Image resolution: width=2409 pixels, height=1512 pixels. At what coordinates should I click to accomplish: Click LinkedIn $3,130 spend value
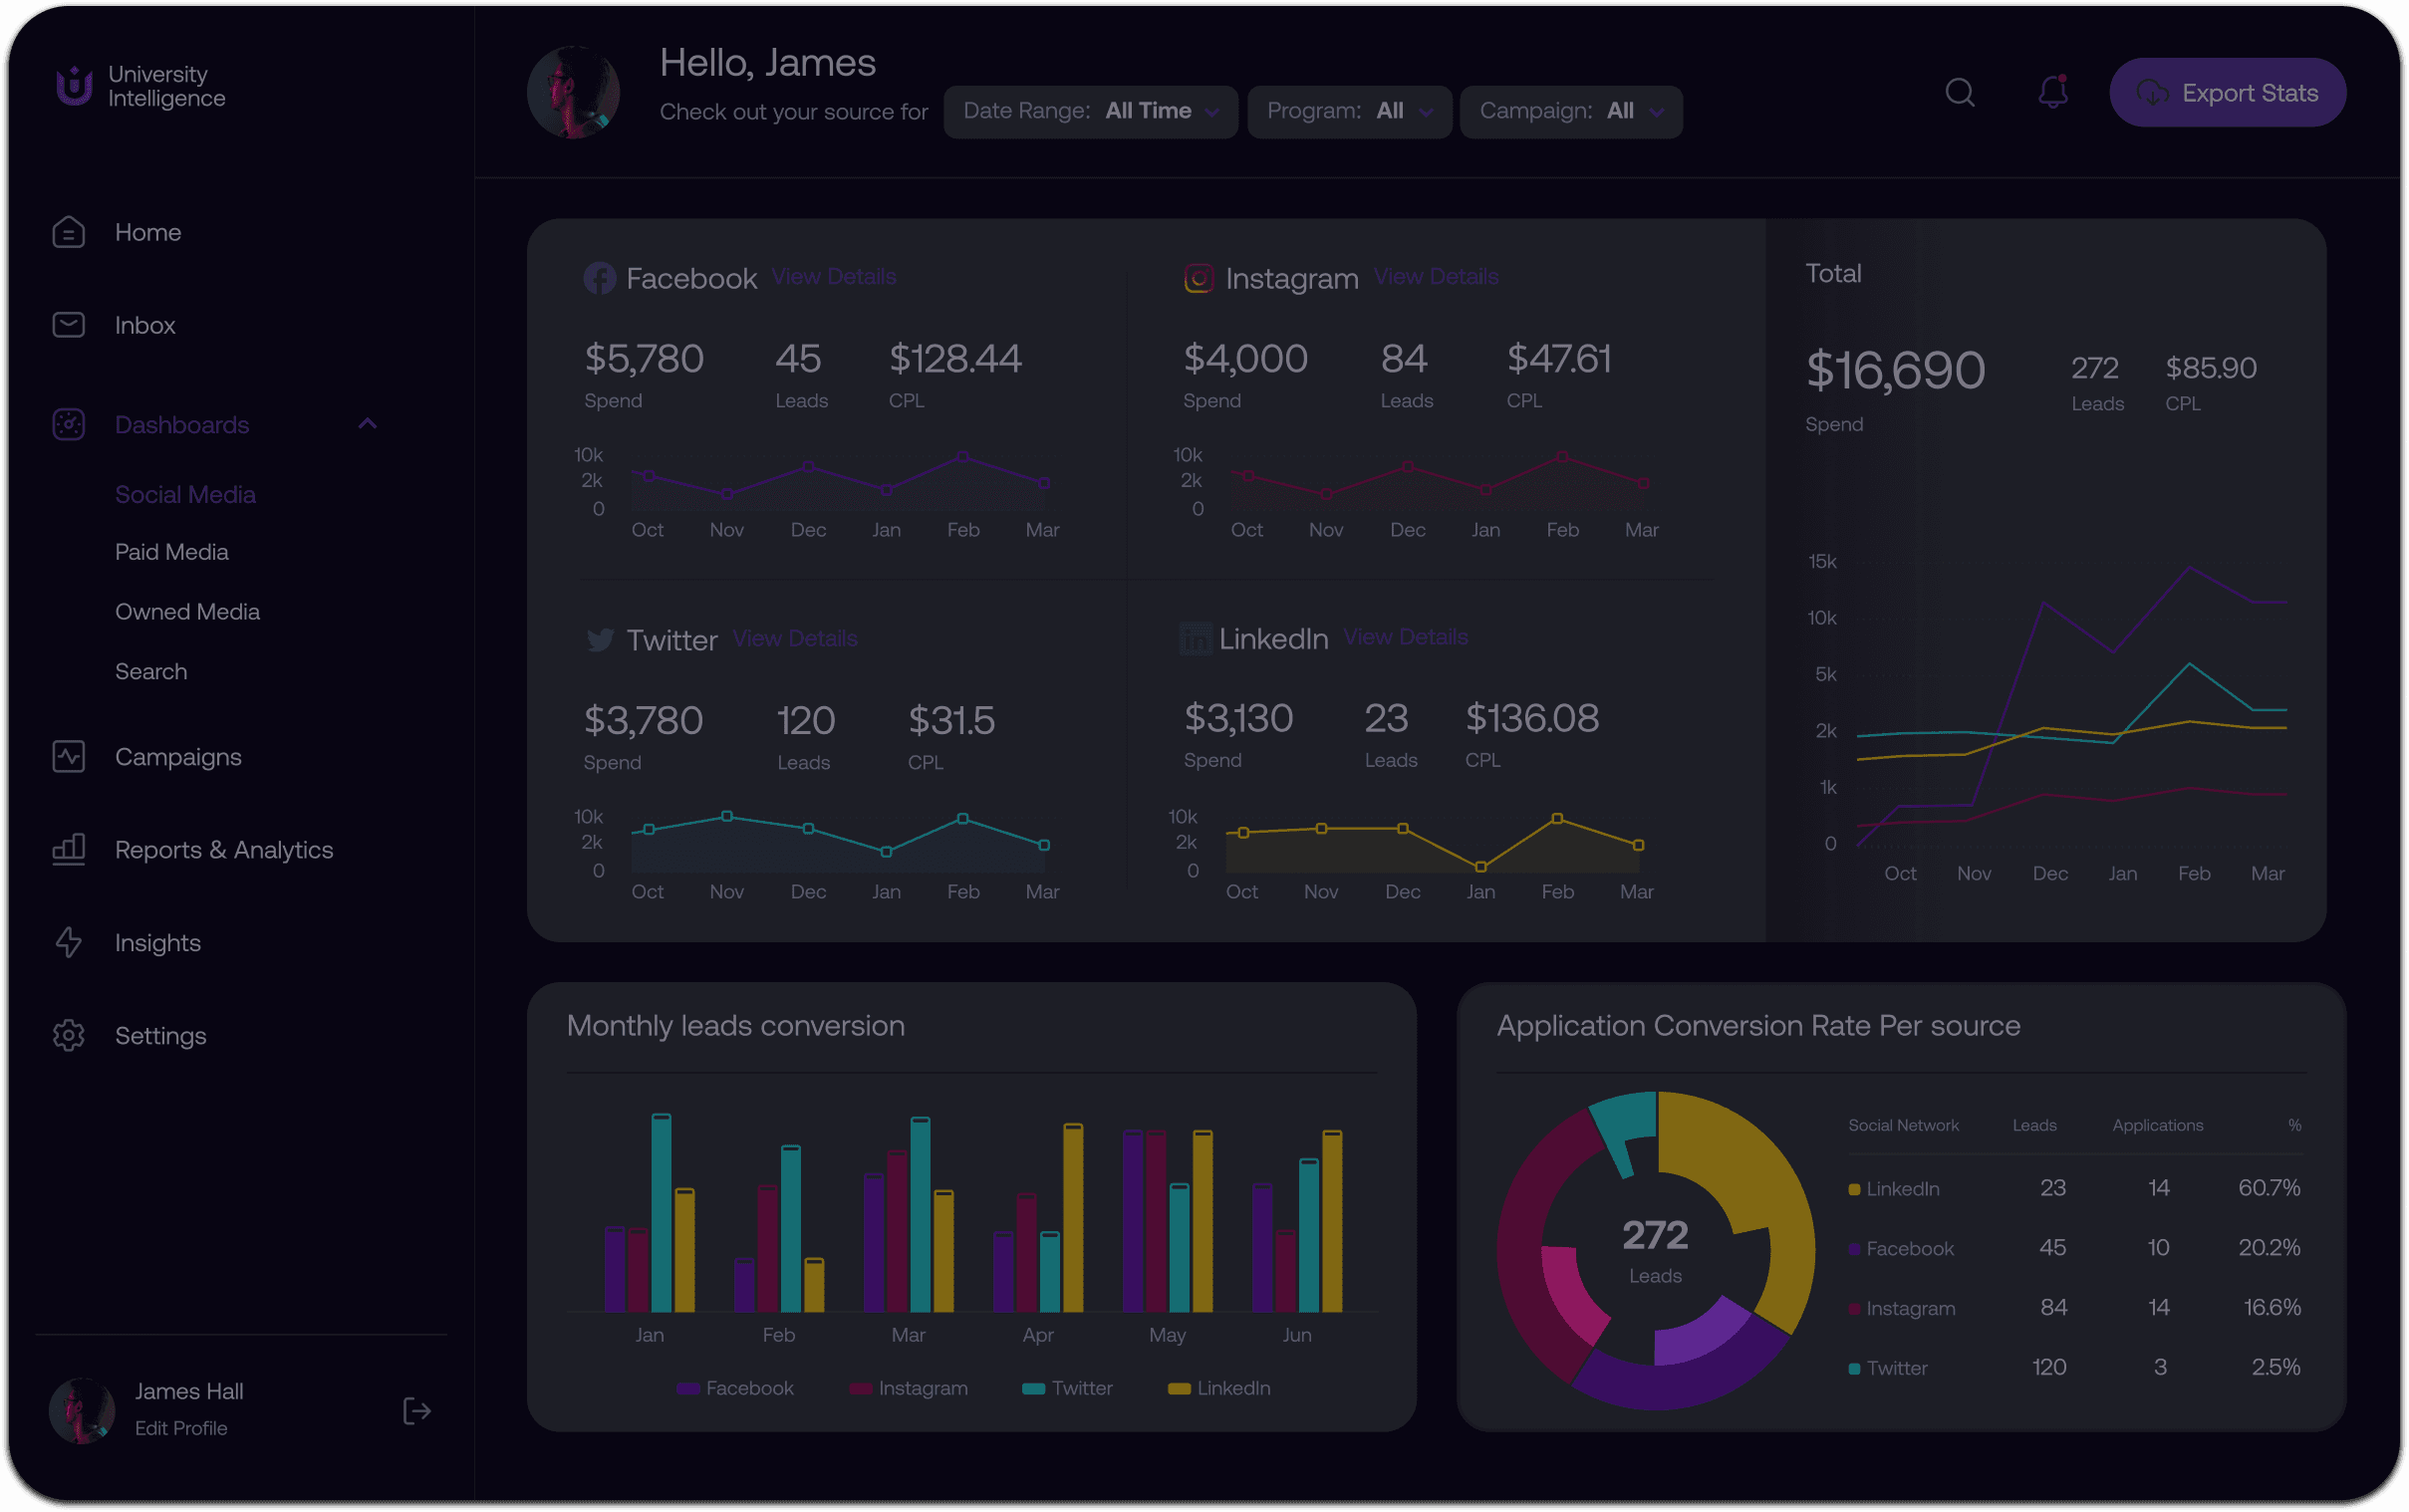pos(1238,718)
